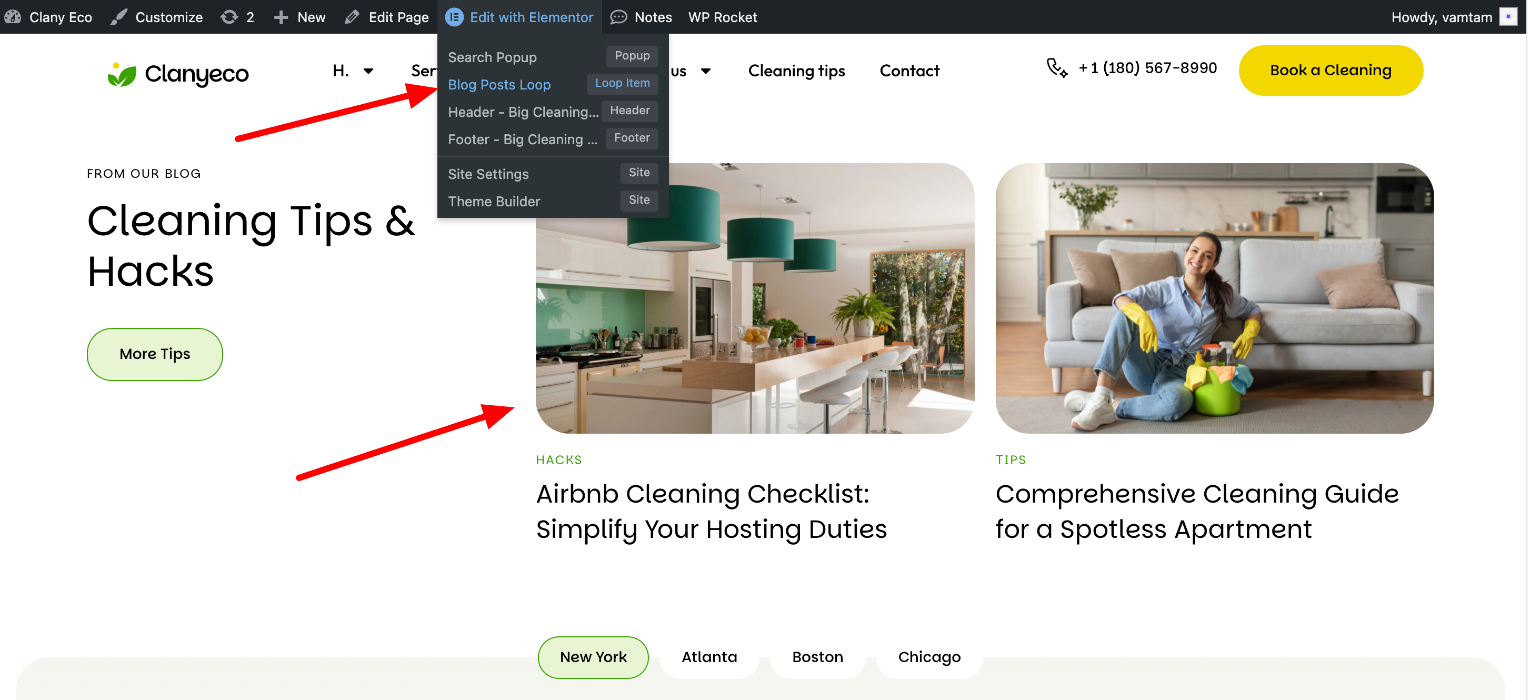Go to Contact nav link
Image resolution: width=1528 pixels, height=700 pixels.
910,71
